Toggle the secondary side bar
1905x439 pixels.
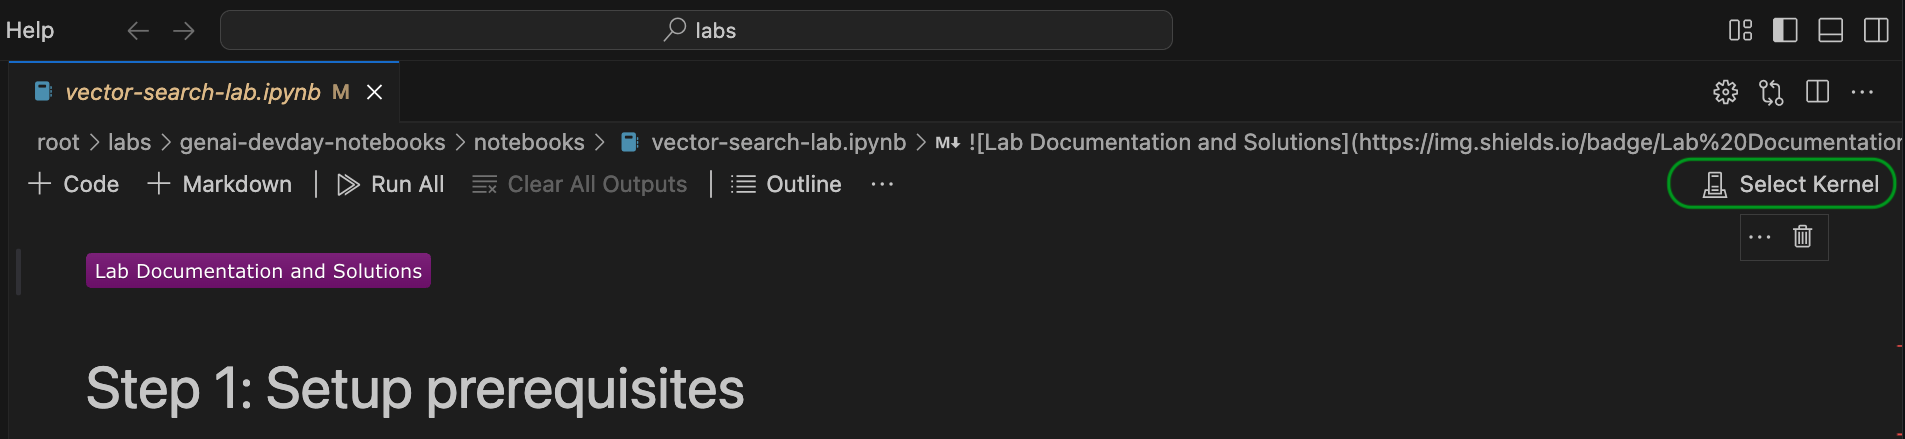[1876, 30]
